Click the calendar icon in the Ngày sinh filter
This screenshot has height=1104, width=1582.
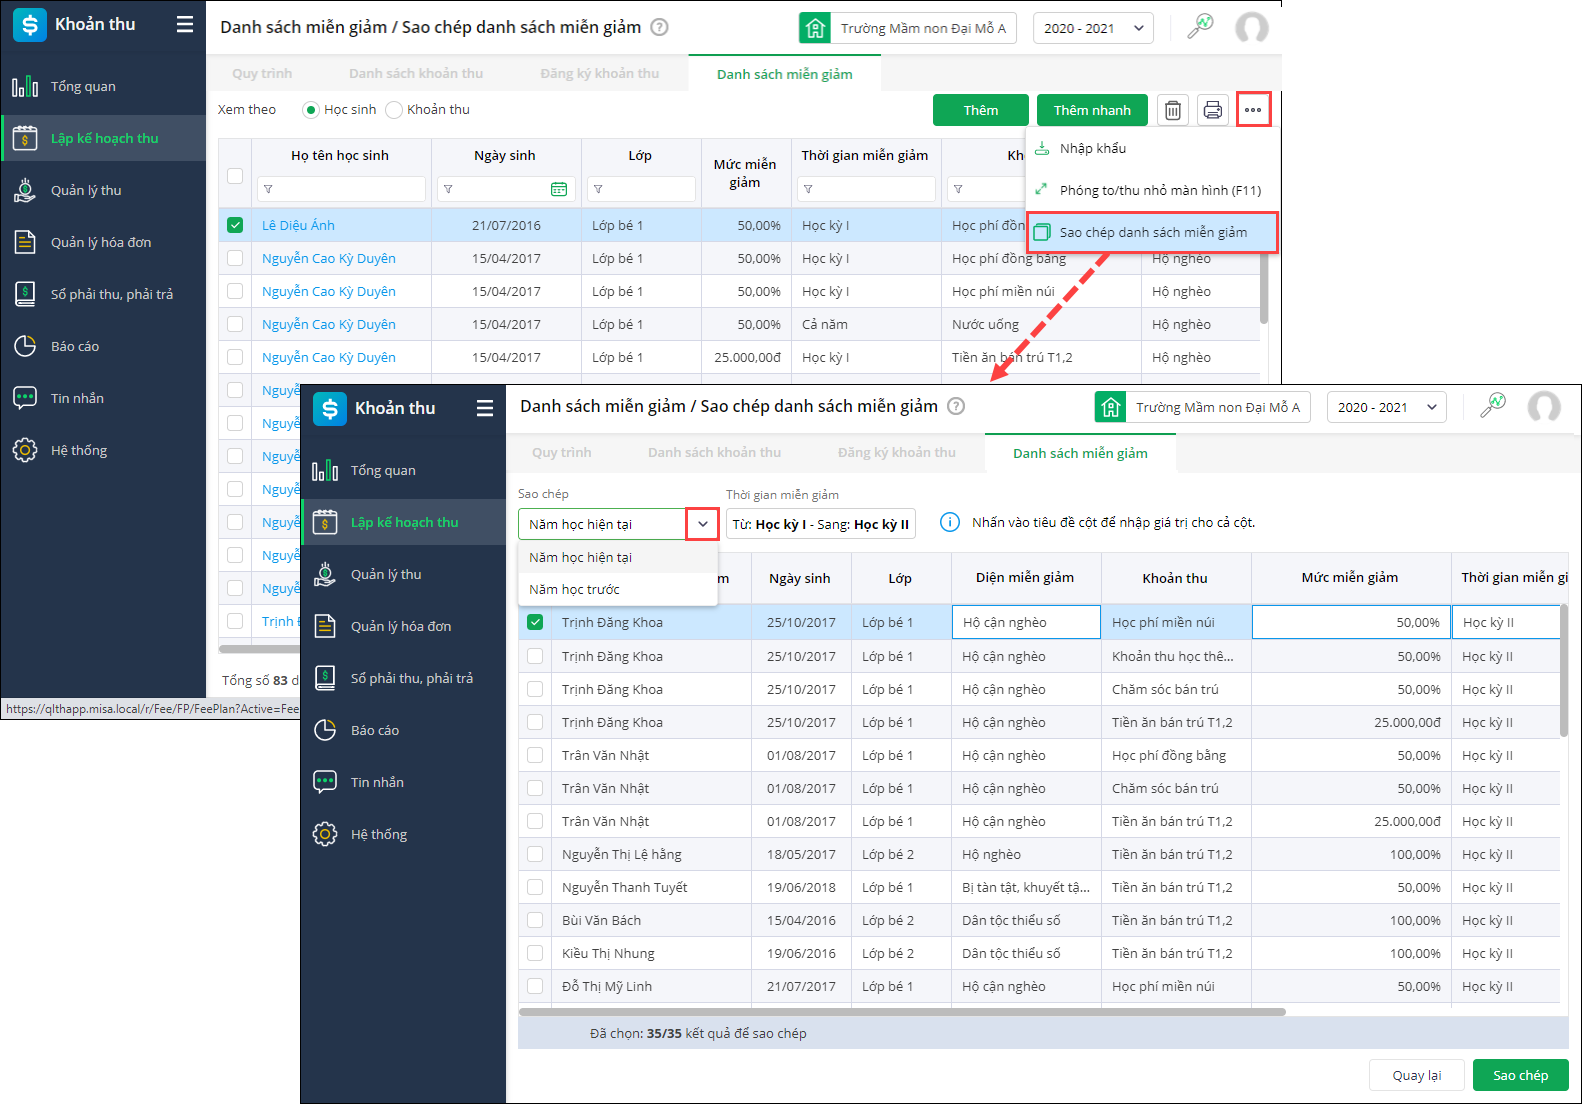(x=559, y=189)
